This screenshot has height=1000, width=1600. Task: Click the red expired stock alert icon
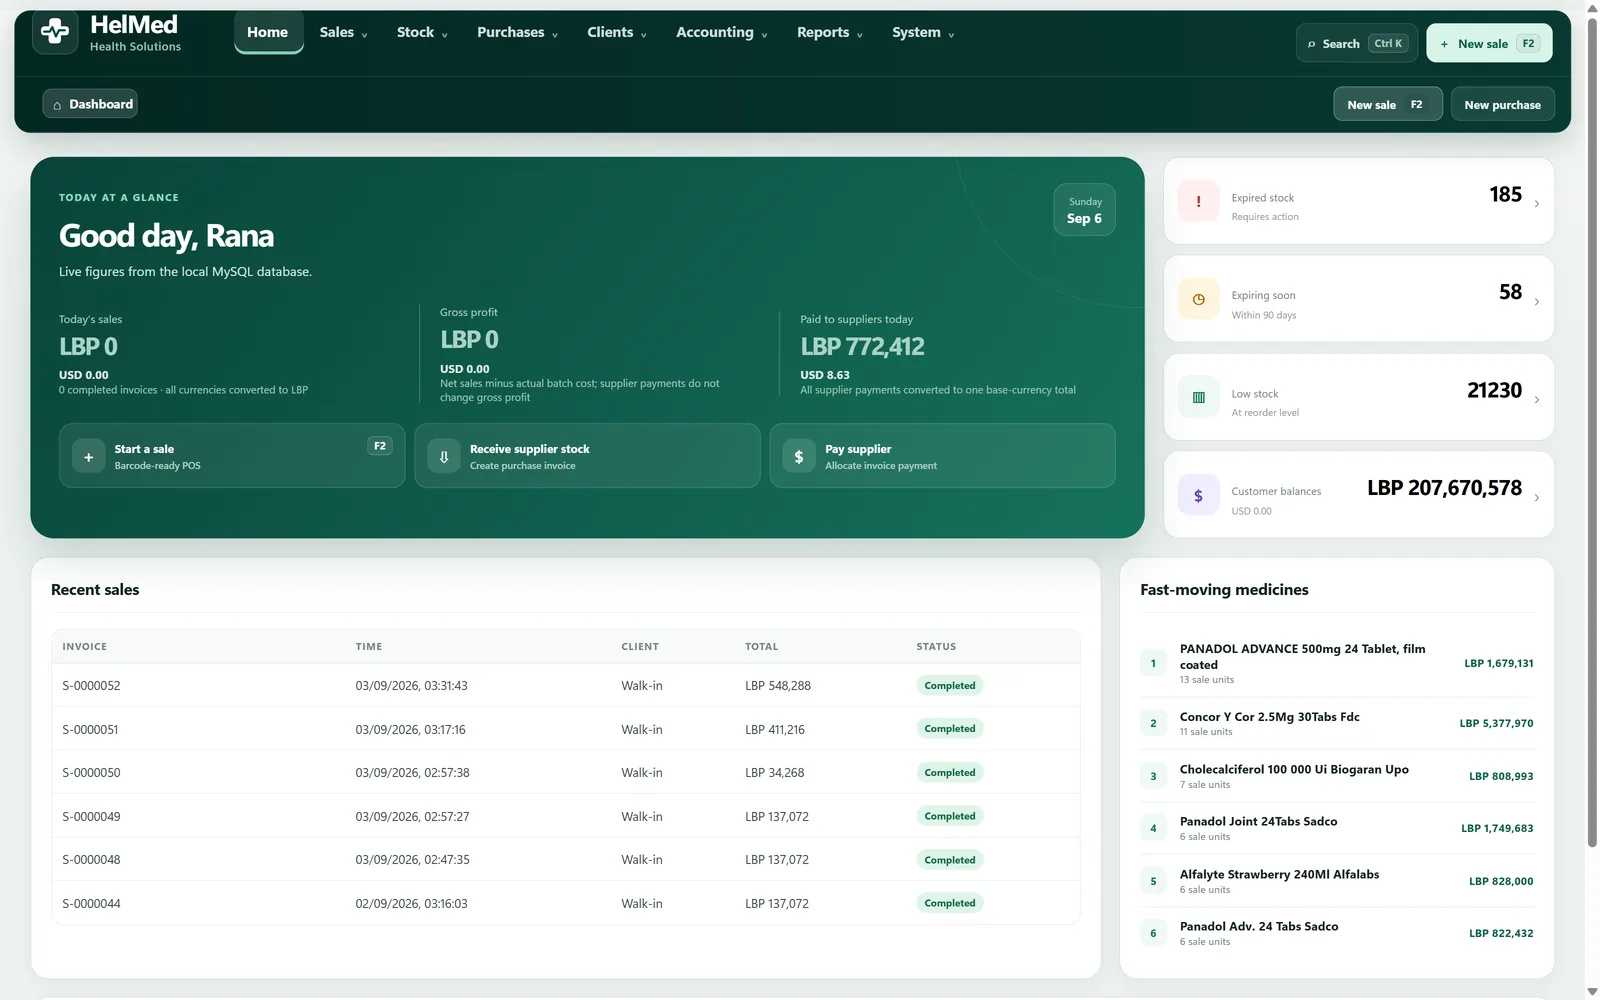[1198, 201]
